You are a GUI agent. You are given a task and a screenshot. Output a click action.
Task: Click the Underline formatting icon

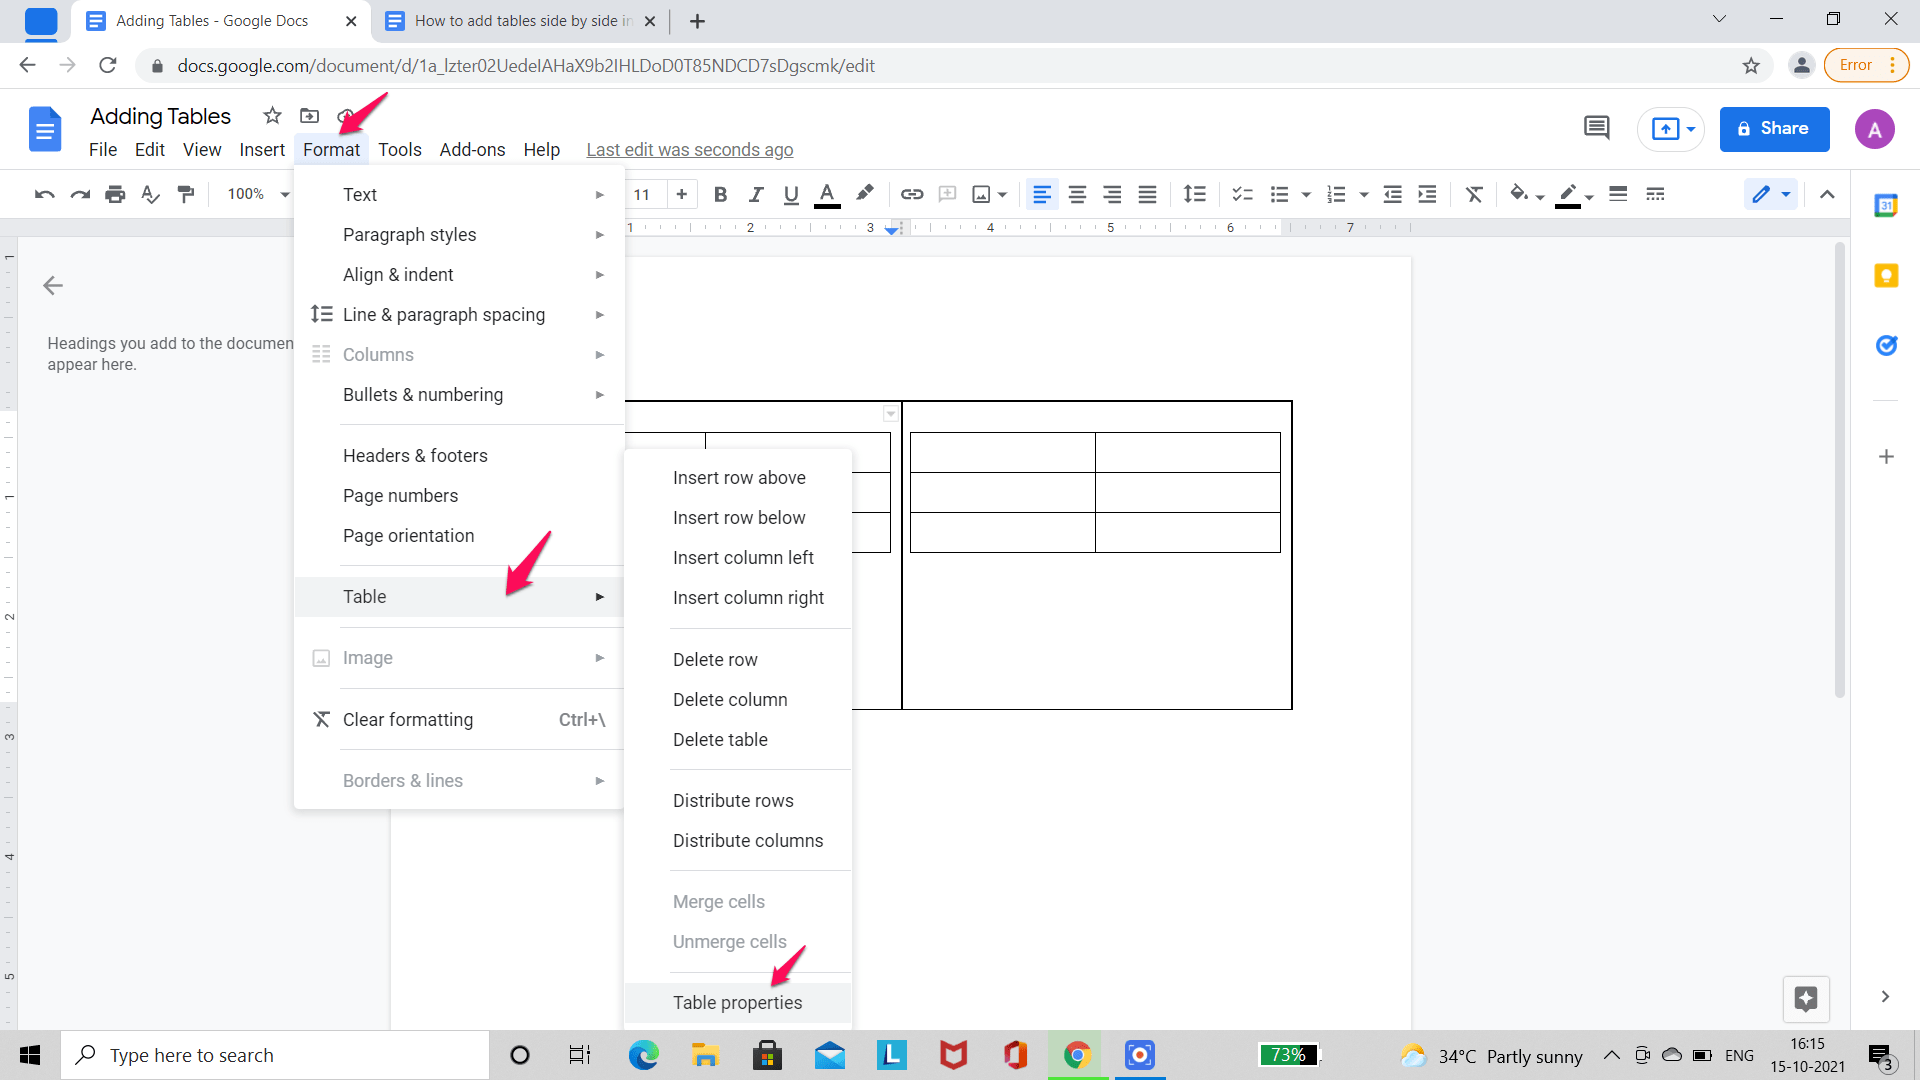[x=790, y=194]
